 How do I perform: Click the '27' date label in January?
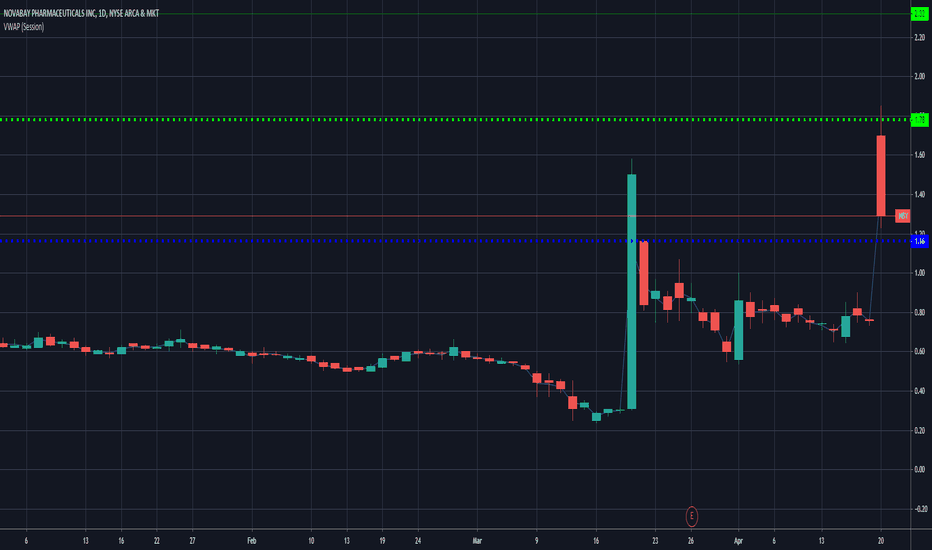coord(192,540)
